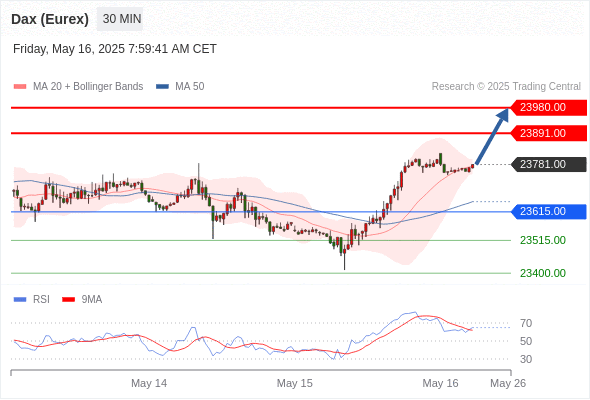
Task: Select the 23891.00 resistance price label
Action: click(x=549, y=133)
